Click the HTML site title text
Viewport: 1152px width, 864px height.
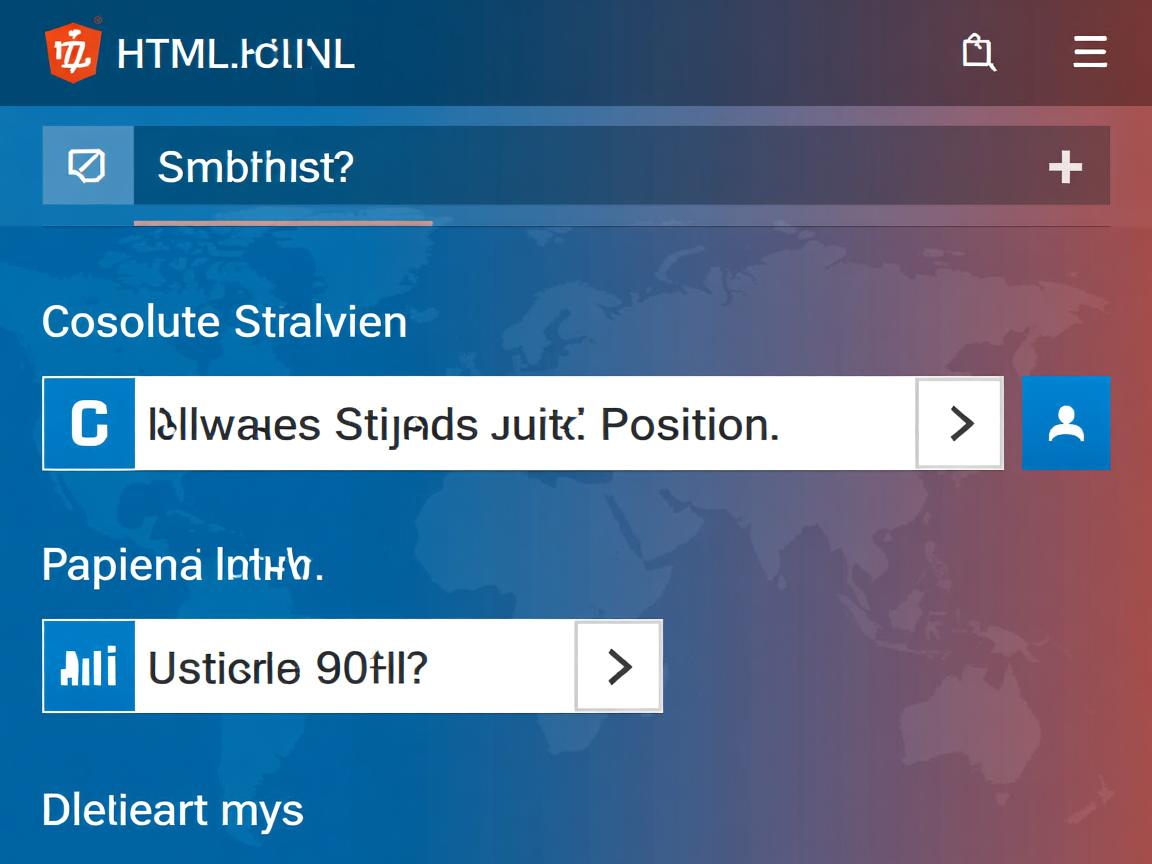[x=236, y=53]
